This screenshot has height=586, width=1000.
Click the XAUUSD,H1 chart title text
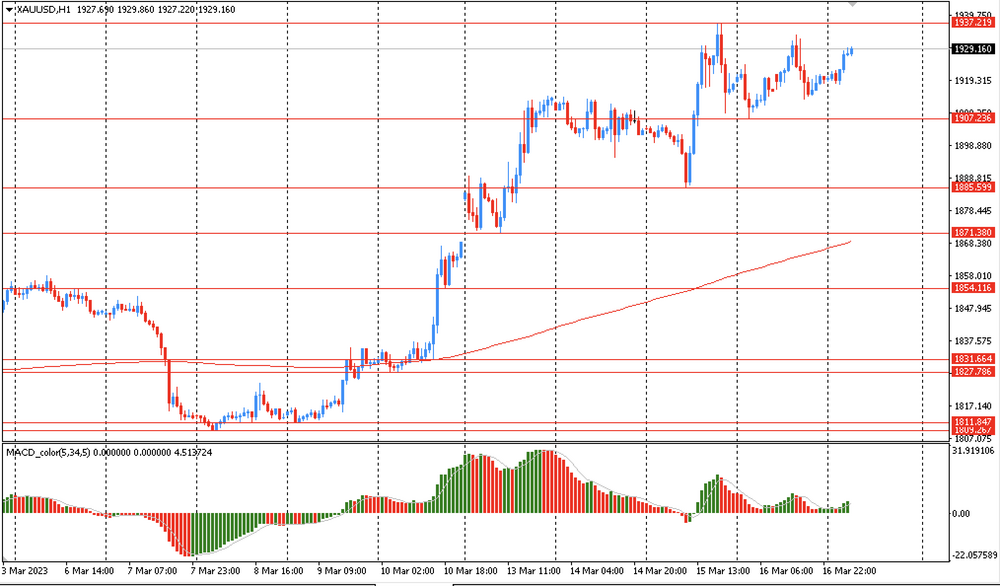click(43, 10)
